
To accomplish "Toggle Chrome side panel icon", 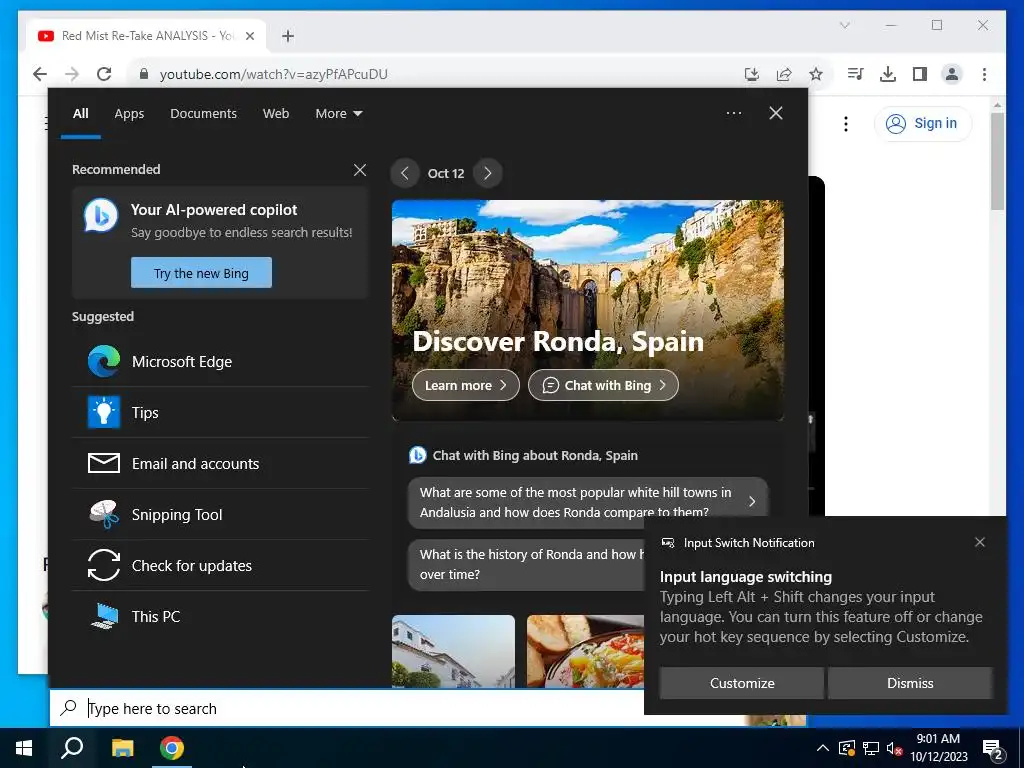I will coord(920,74).
